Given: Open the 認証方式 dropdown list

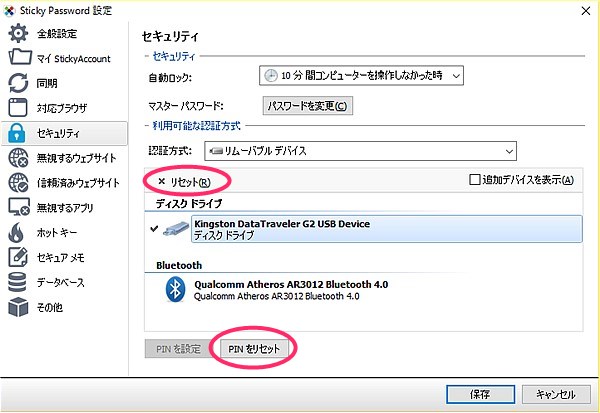Looking at the screenshot, I should click(360, 151).
